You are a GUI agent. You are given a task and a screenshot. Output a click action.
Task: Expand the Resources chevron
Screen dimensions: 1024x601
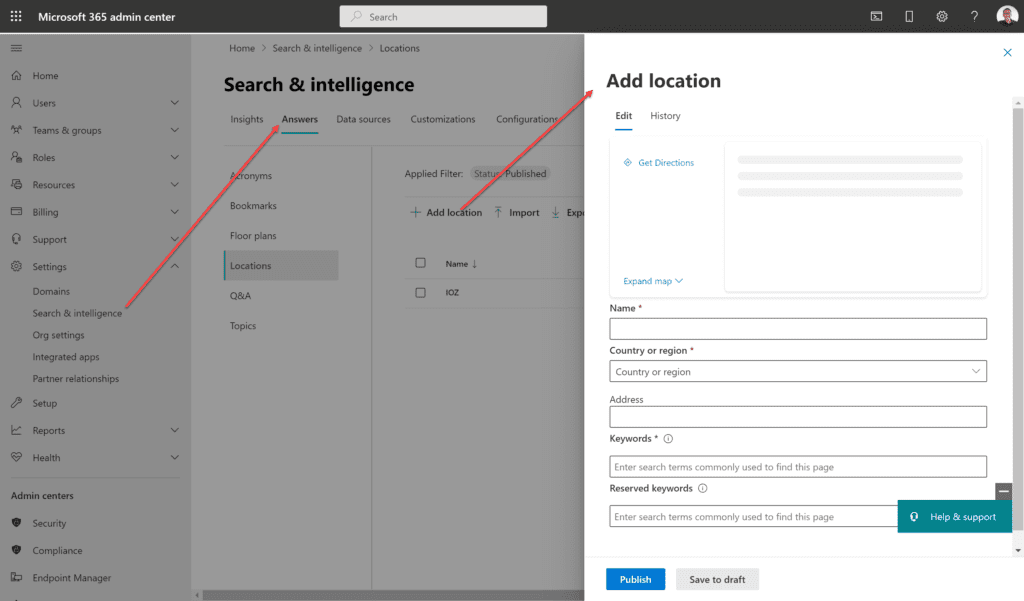(x=174, y=185)
